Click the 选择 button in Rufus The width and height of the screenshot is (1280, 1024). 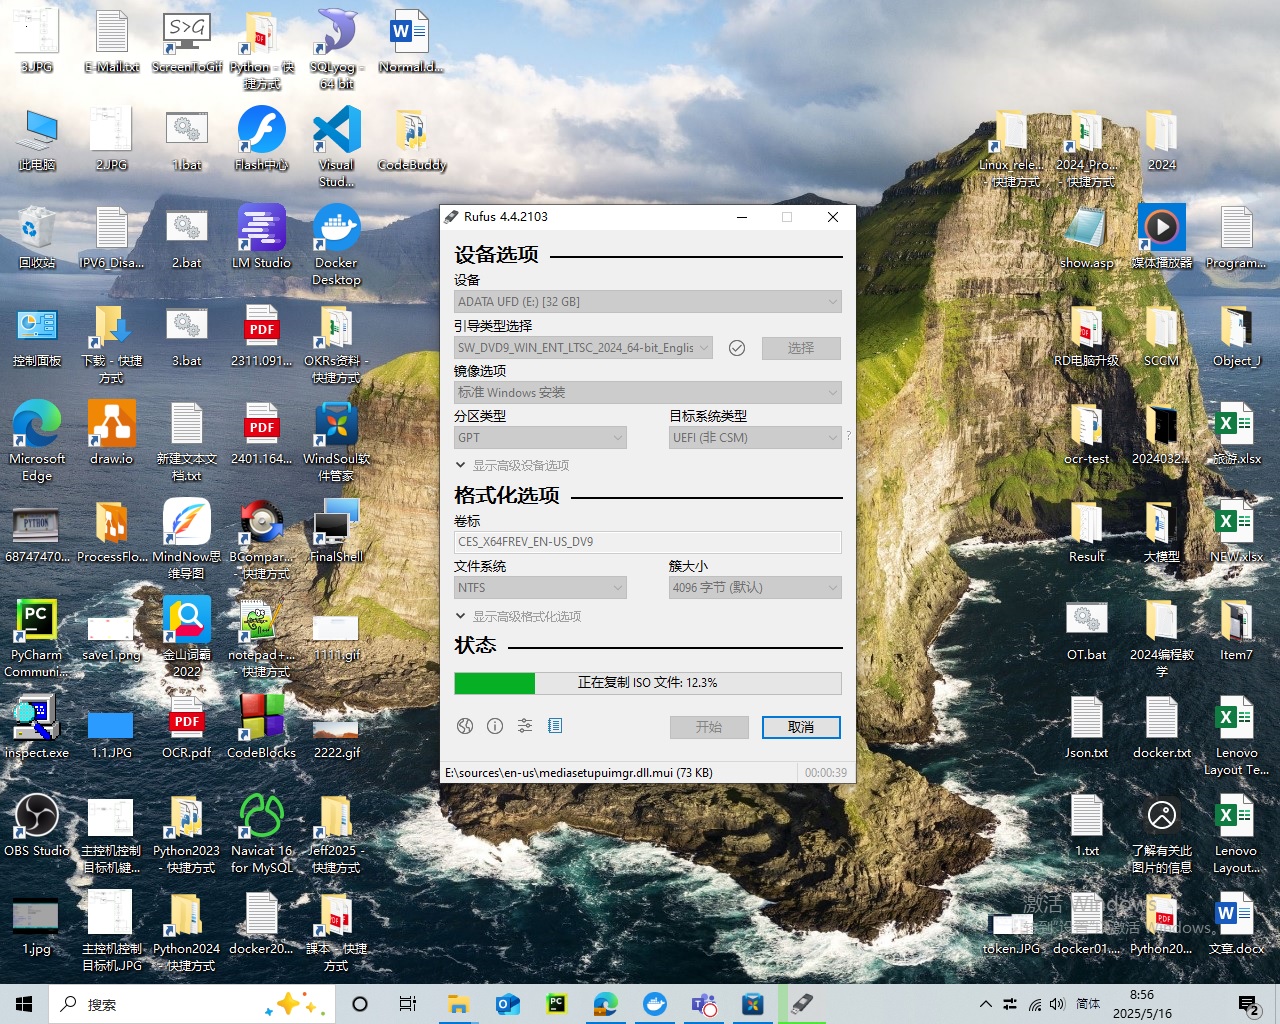click(801, 348)
